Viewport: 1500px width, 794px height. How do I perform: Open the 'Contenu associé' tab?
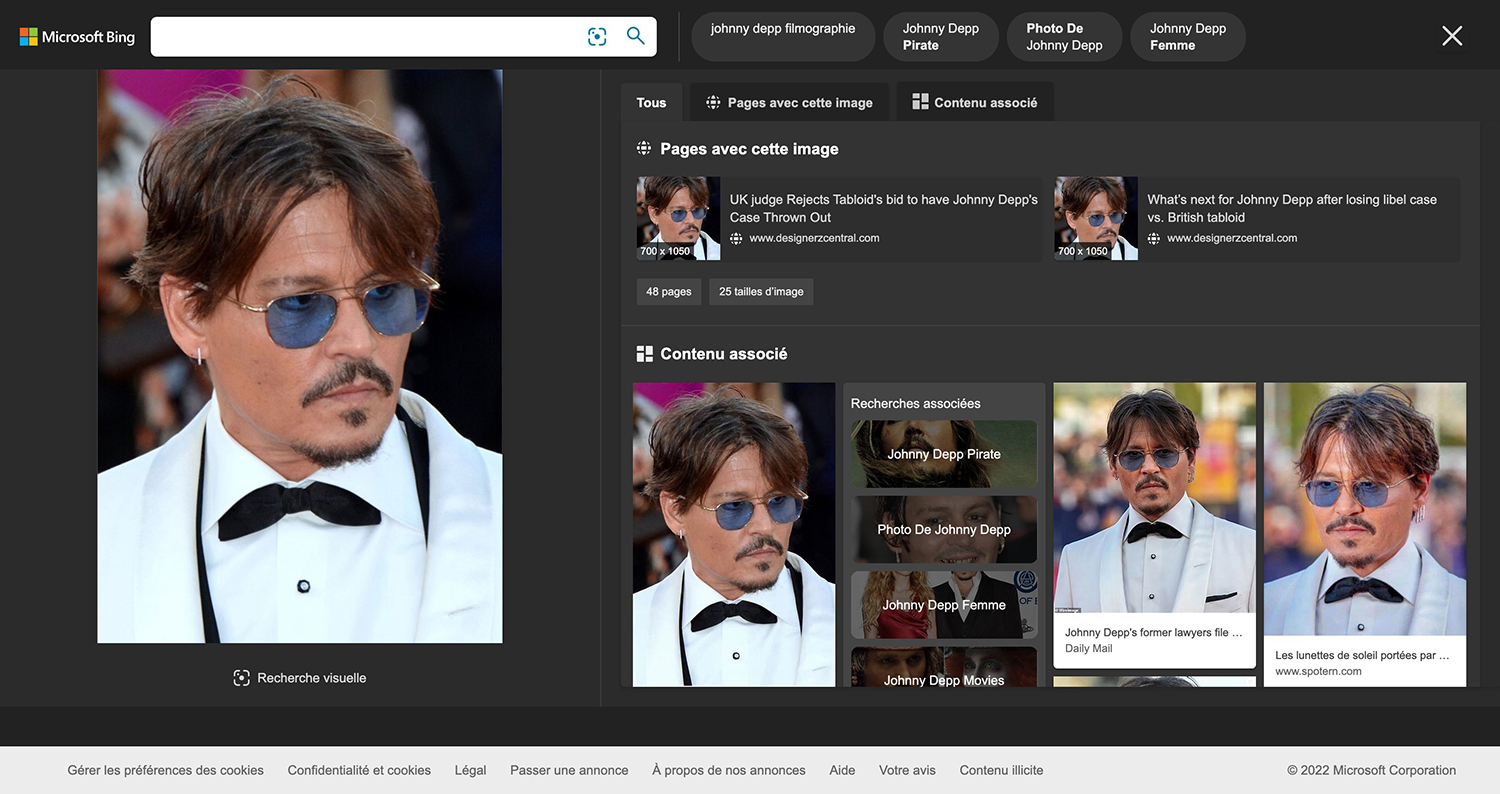click(x=975, y=102)
